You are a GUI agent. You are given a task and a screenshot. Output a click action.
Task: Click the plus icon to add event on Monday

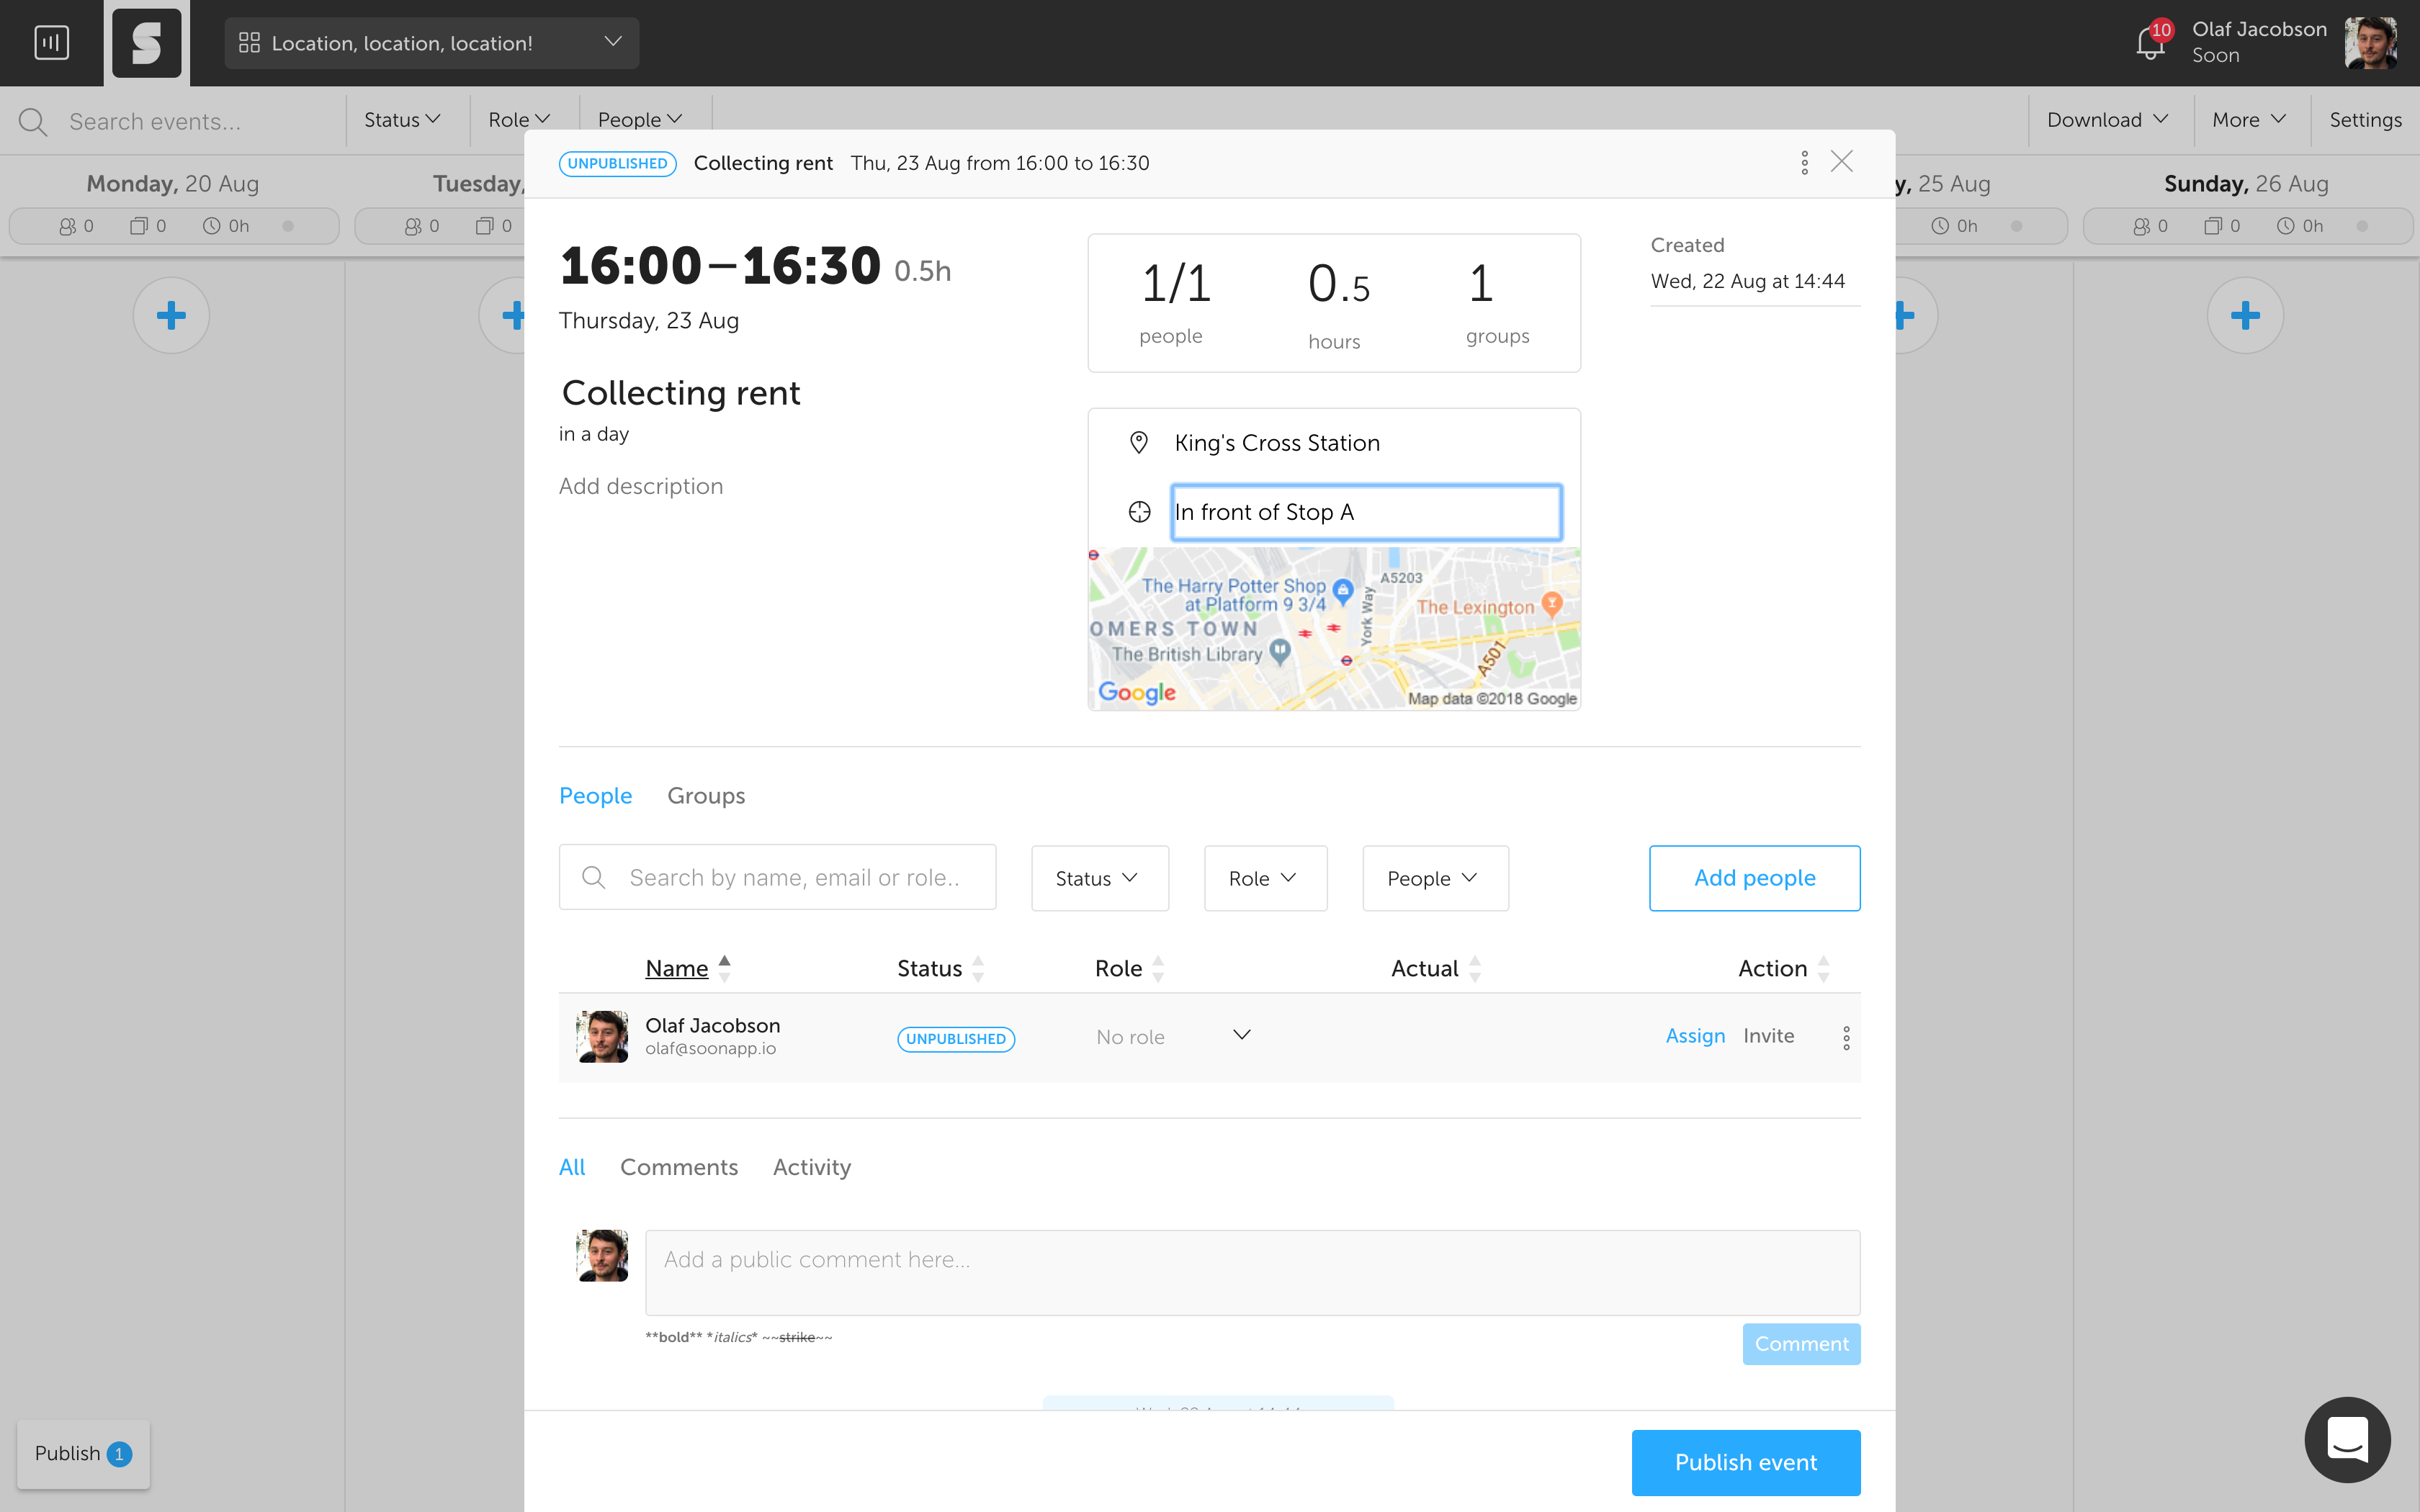(x=171, y=316)
